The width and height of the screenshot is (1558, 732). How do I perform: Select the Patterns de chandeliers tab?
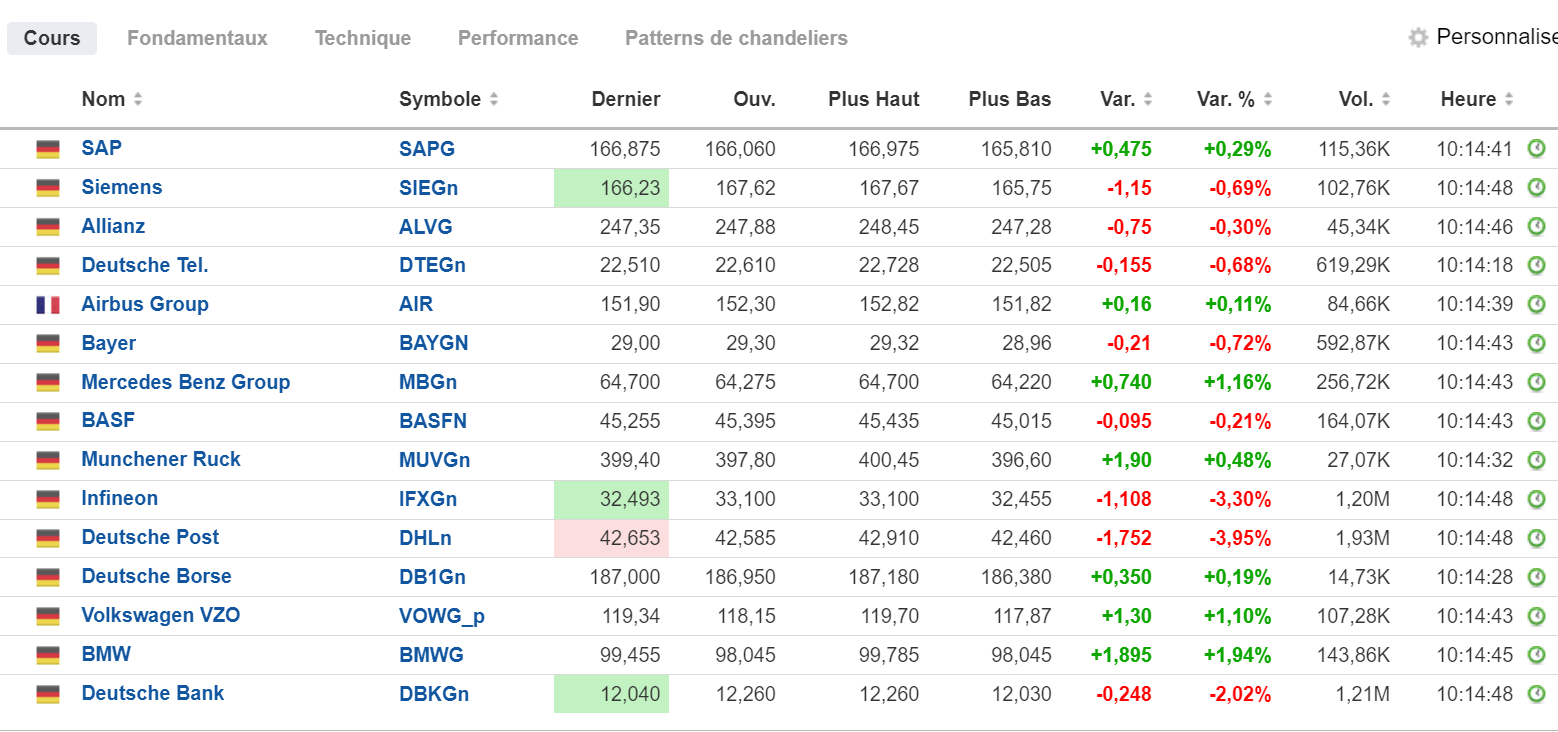click(736, 38)
